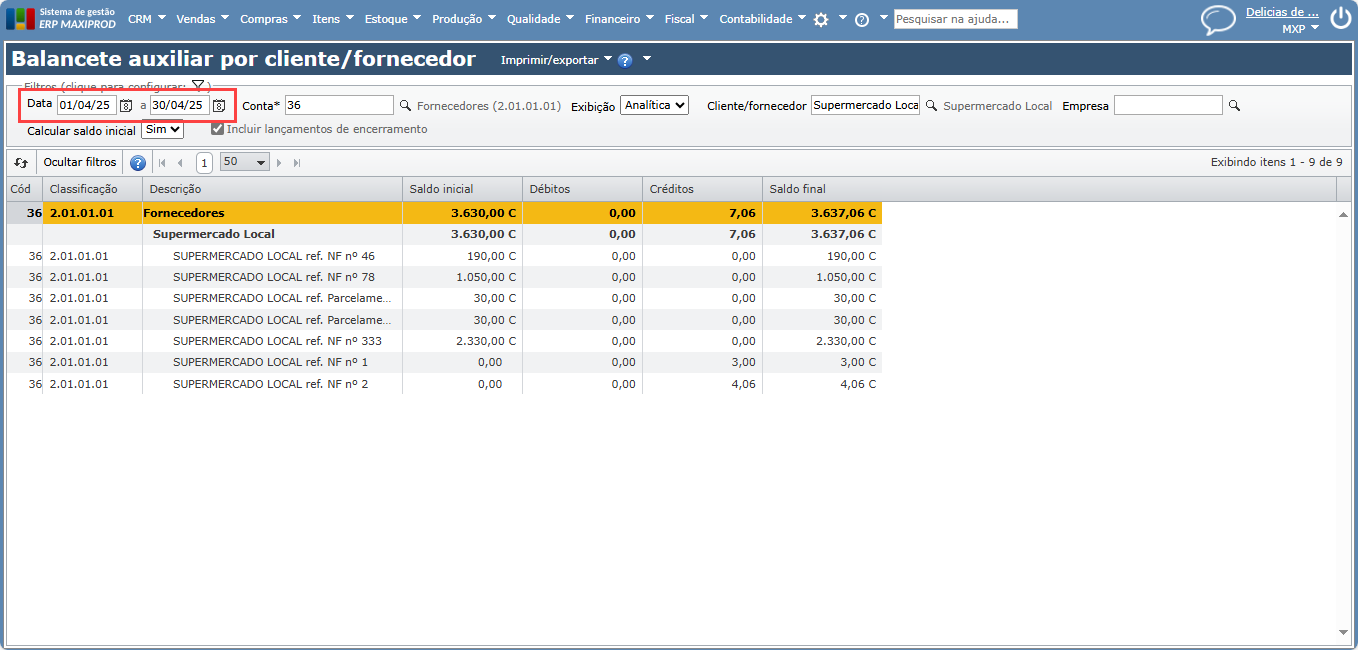Open calendar picker for start date

pos(126,105)
